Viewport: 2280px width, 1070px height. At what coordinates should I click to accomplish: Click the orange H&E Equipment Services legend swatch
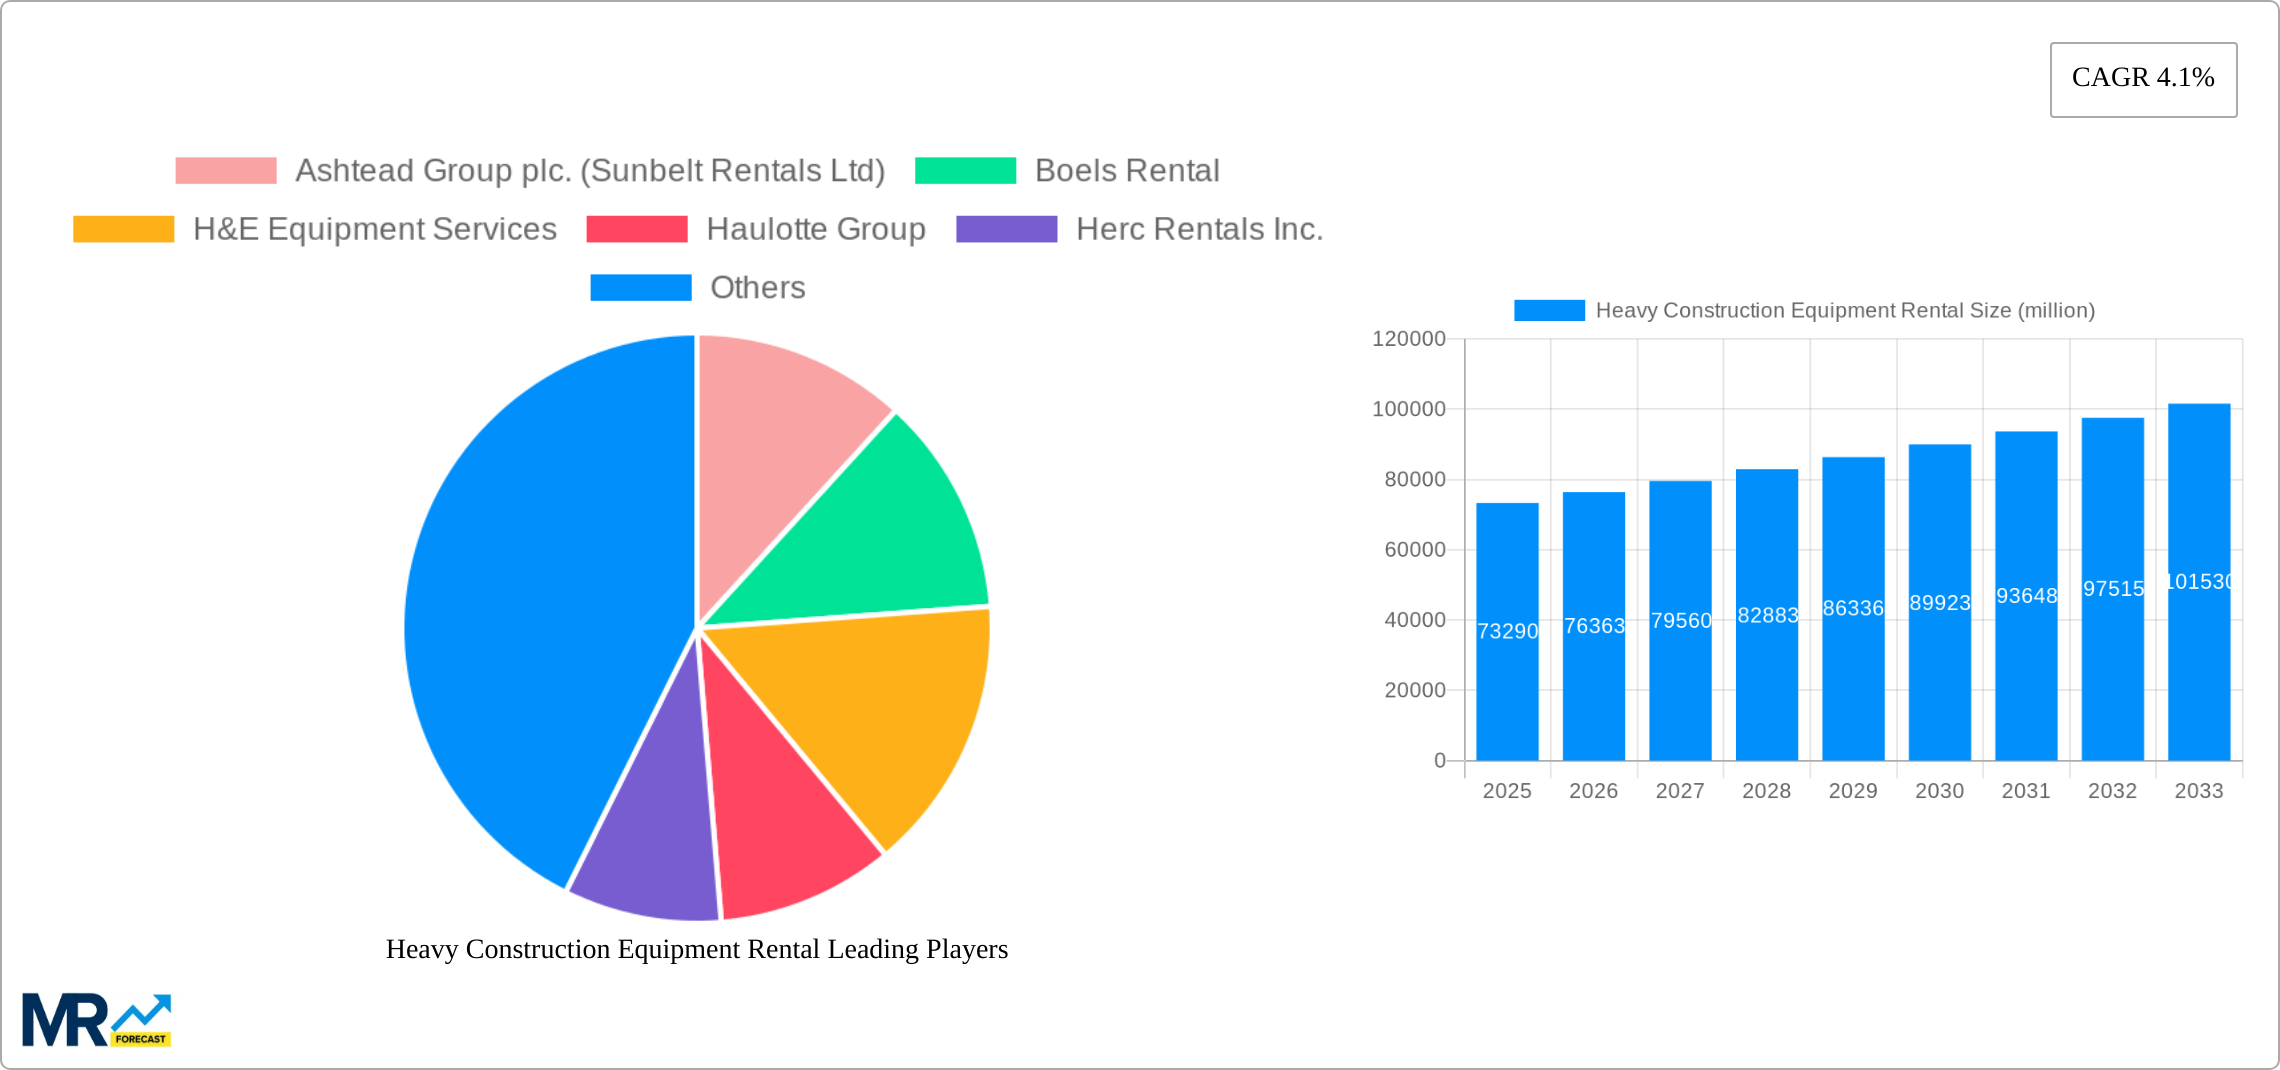coord(122,228)
